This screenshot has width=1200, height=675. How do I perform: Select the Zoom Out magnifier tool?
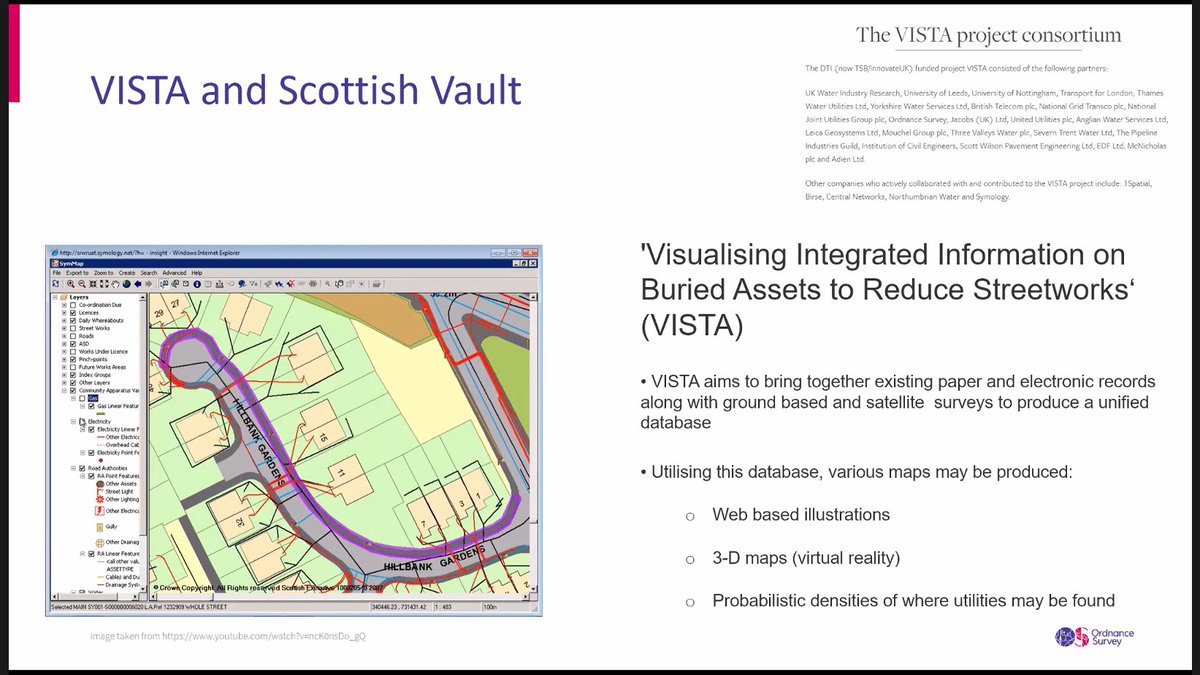pos(82,284)
